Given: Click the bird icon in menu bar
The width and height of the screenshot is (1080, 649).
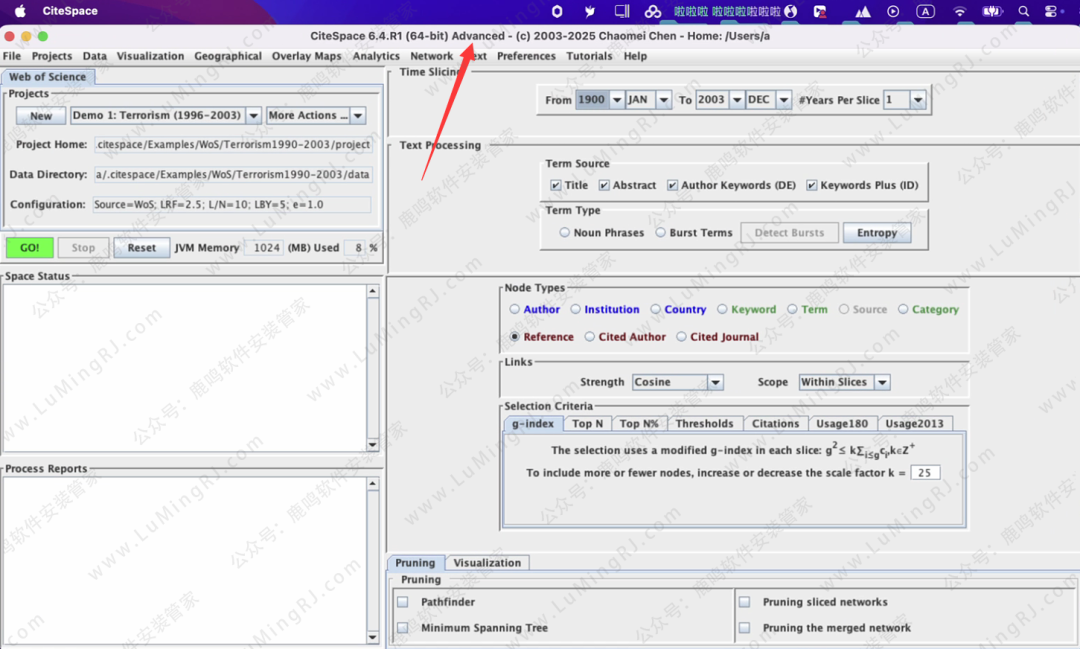Looking at the screenshot, I should pos(589,11).
